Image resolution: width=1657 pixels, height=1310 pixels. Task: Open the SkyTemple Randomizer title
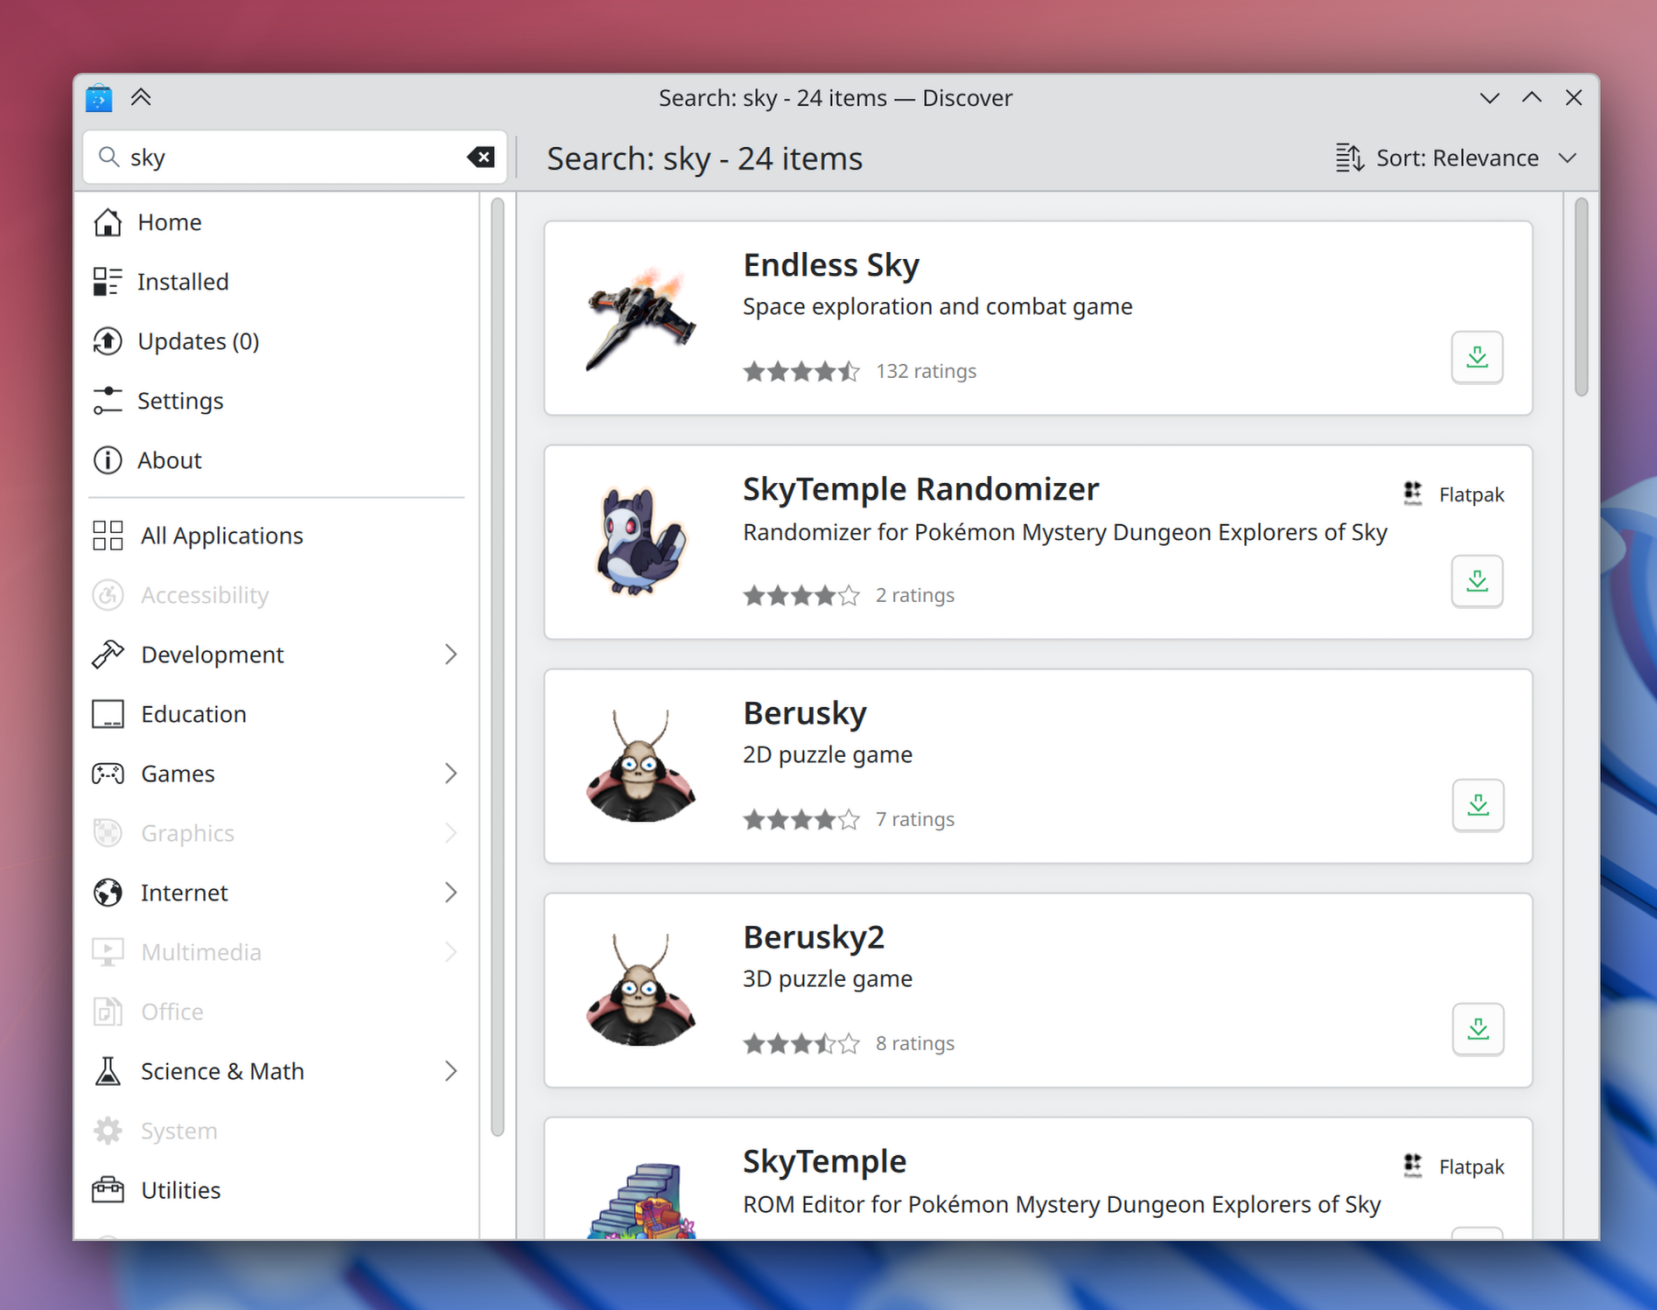[920, 489]
